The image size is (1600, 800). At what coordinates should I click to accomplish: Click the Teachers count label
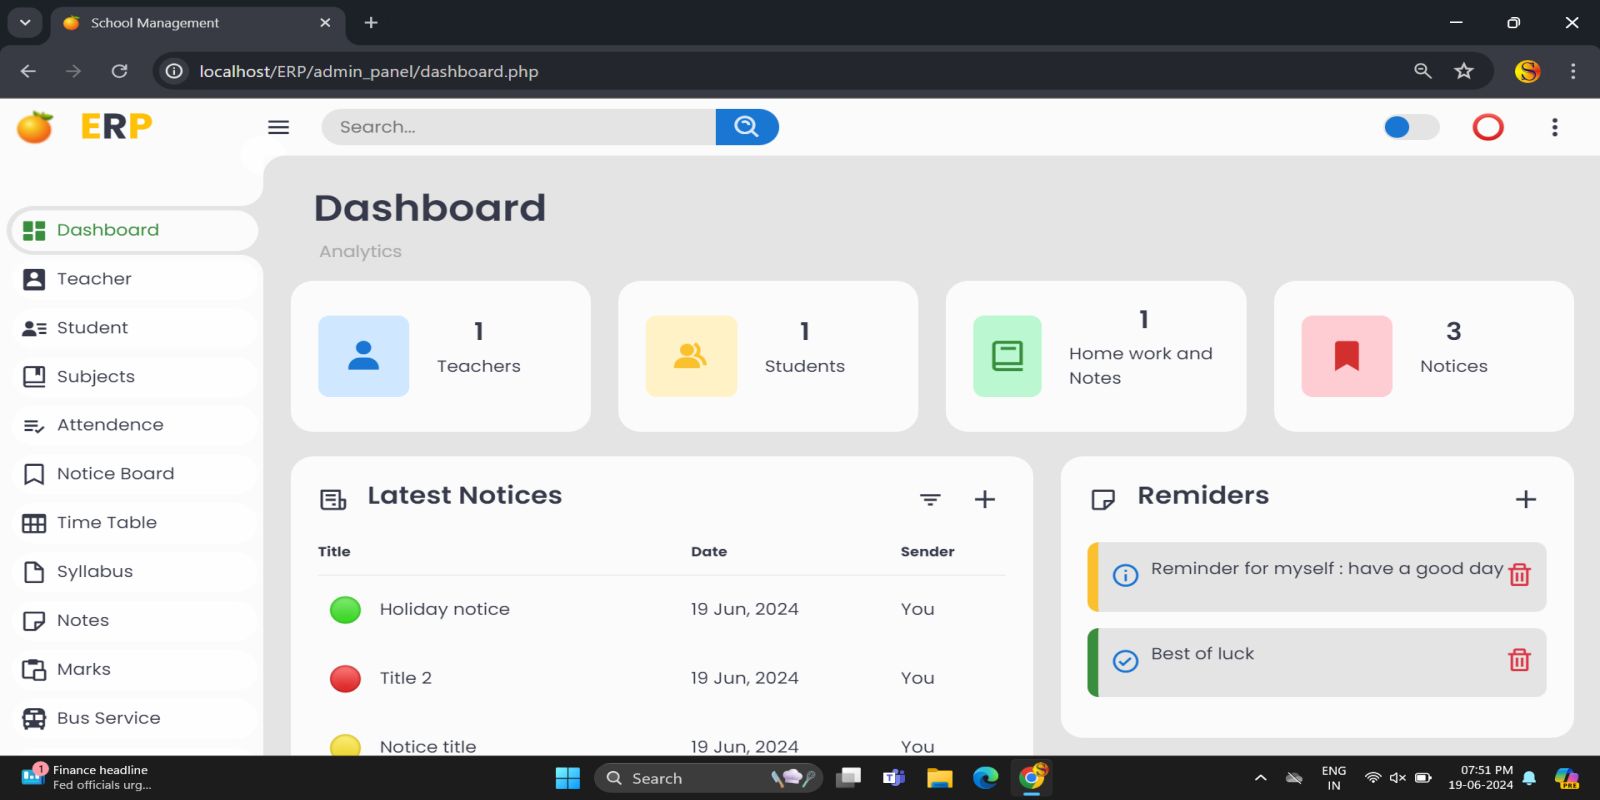pos(479,366)
